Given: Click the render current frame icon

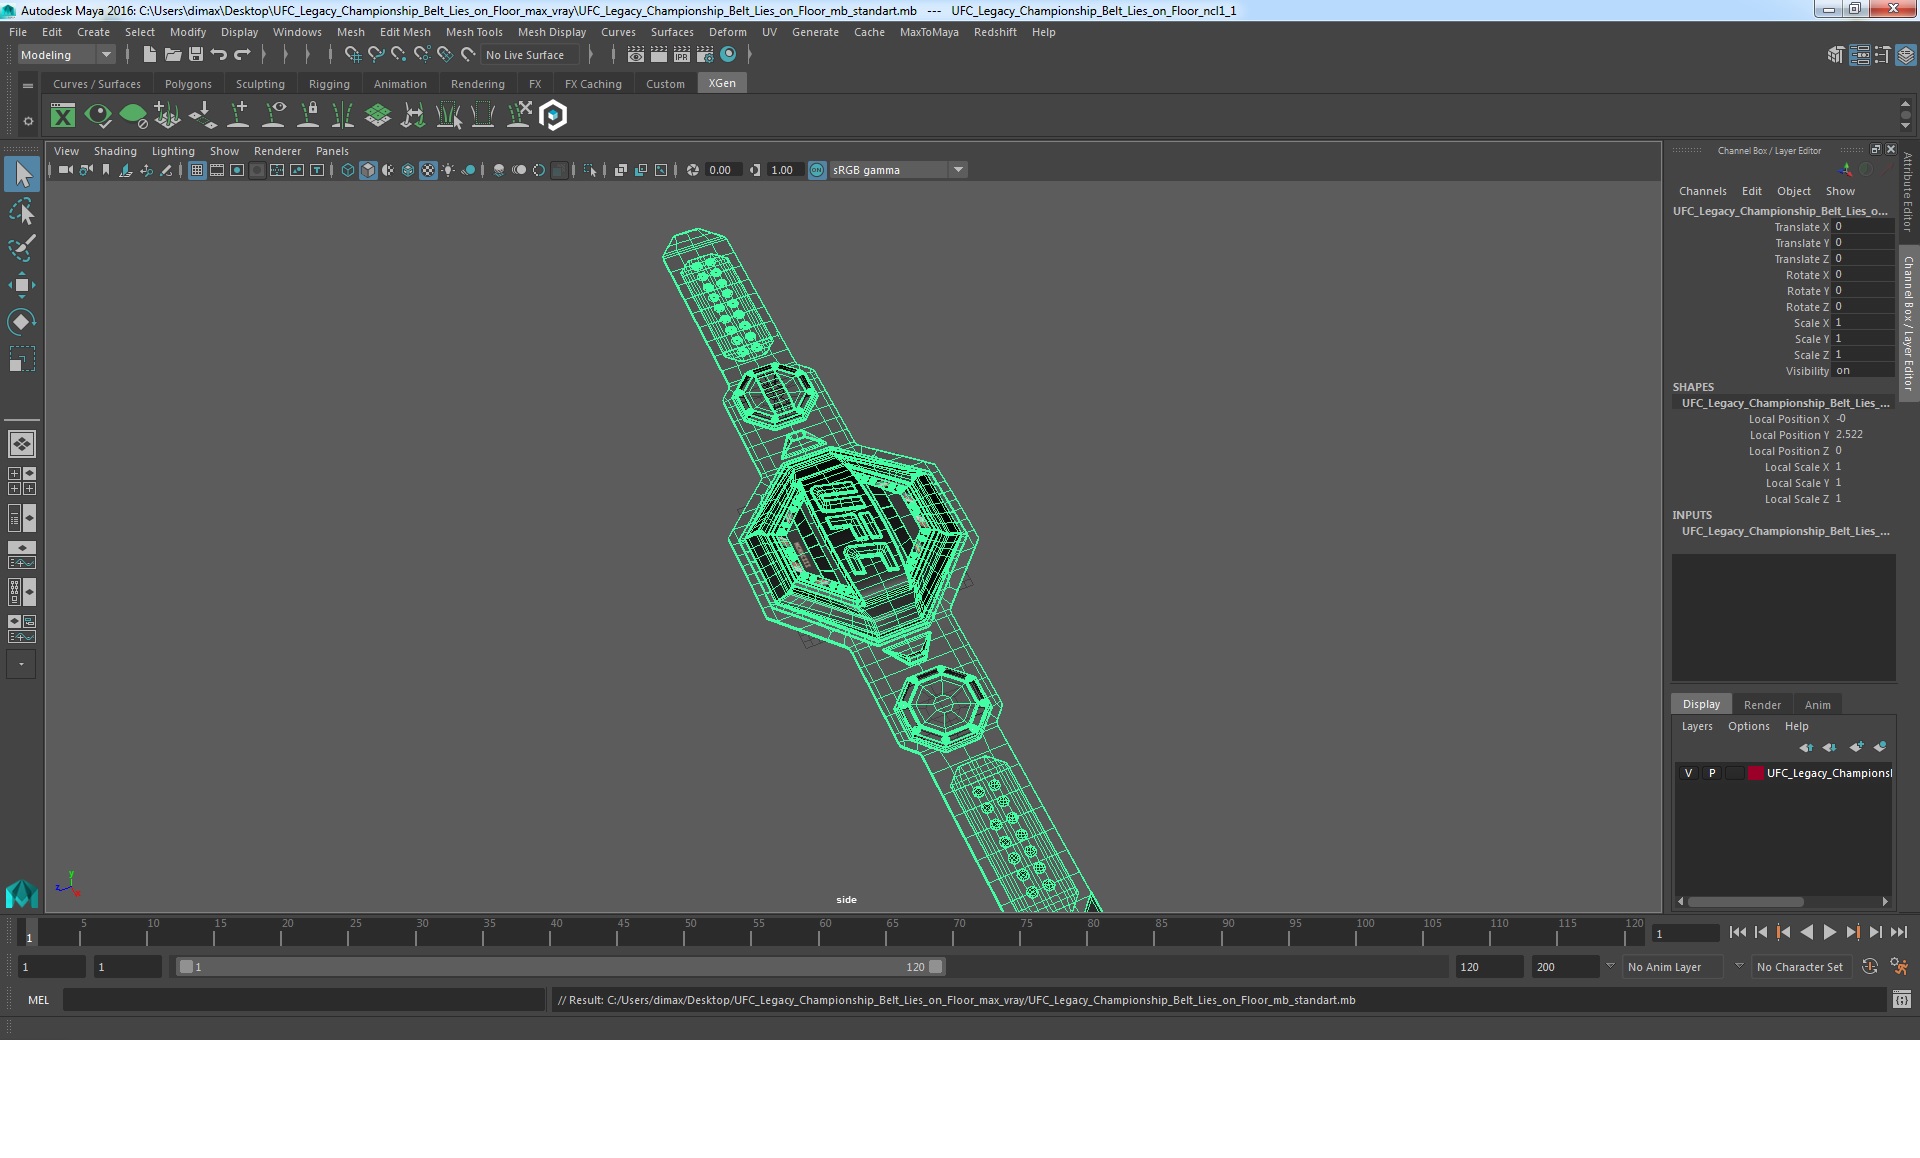Looking at the screenshot, I should click(658, 55).
